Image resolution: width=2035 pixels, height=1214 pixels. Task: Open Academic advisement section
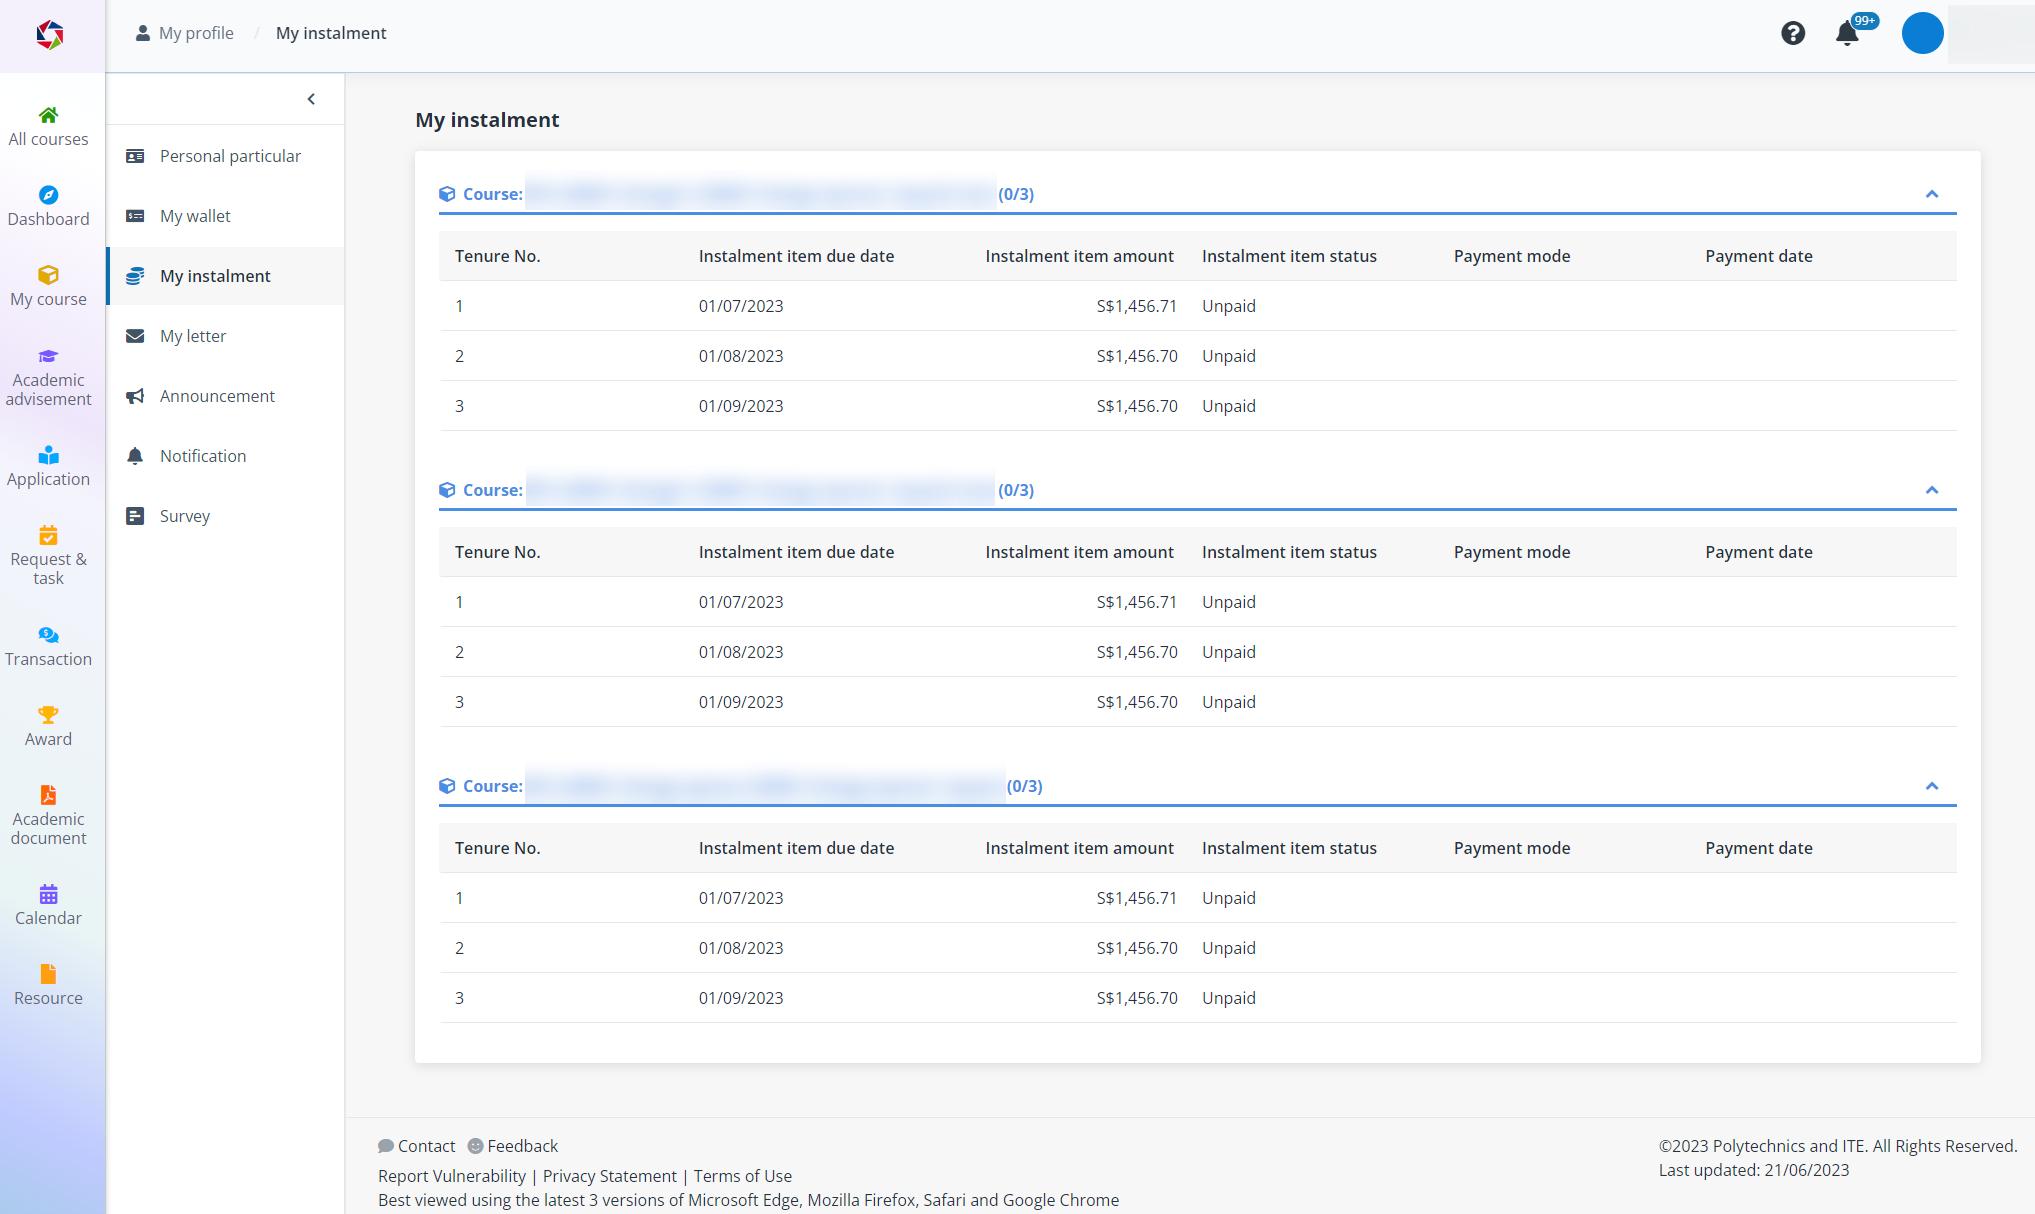coord(48,377)
